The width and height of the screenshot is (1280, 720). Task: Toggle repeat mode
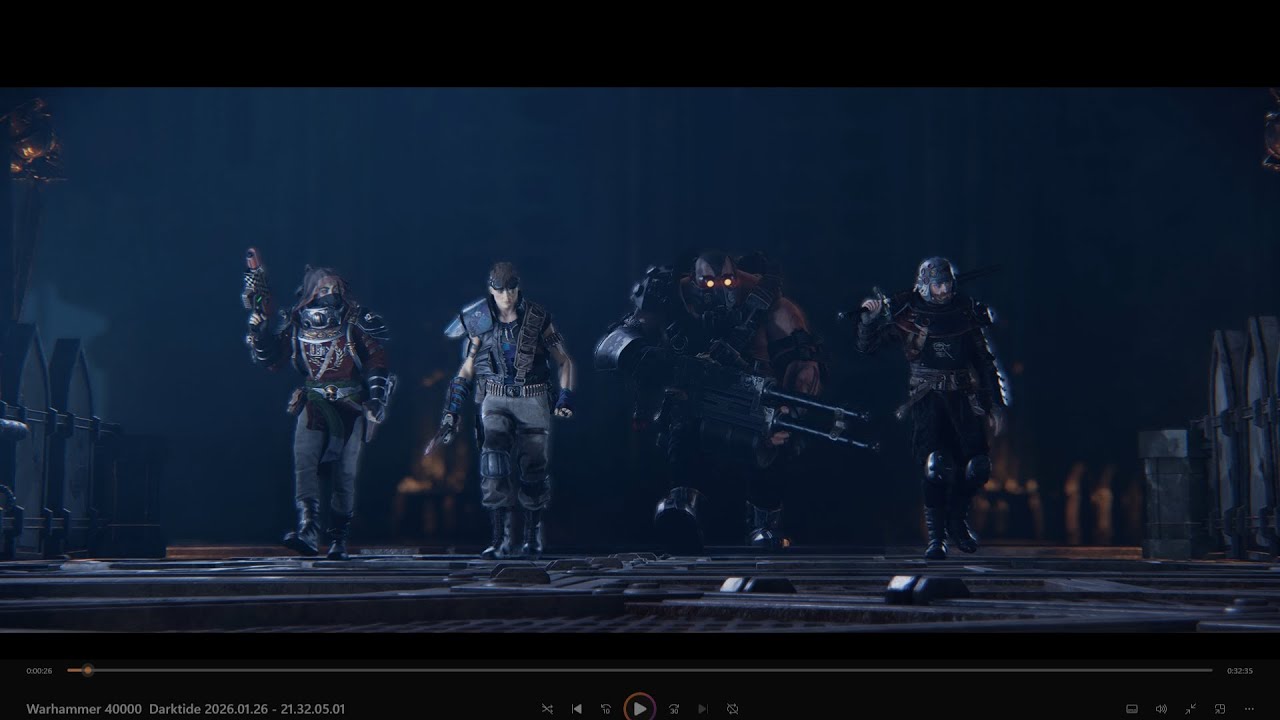point(732,709)
